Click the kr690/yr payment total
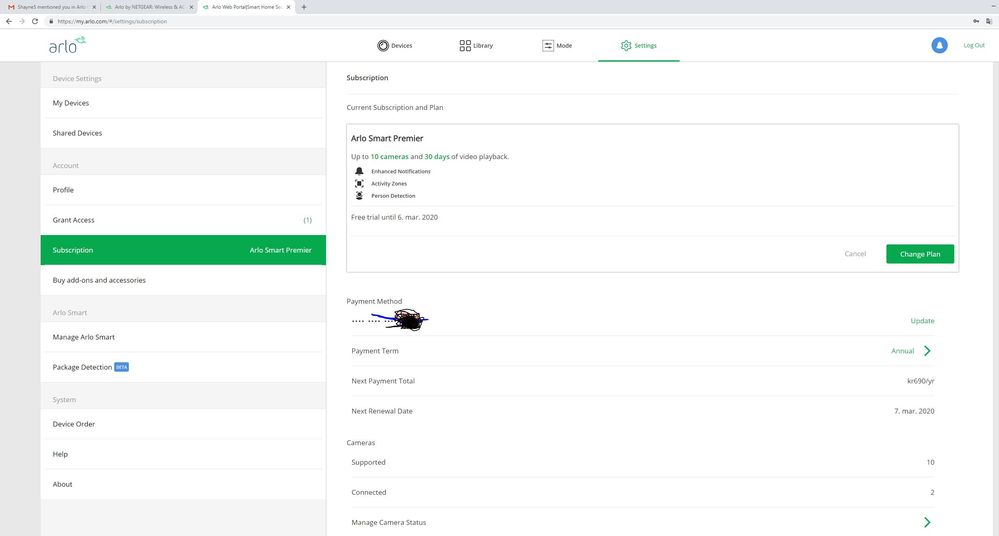The image size is (999, 536). pyautogui.click(x=921, y=381)
